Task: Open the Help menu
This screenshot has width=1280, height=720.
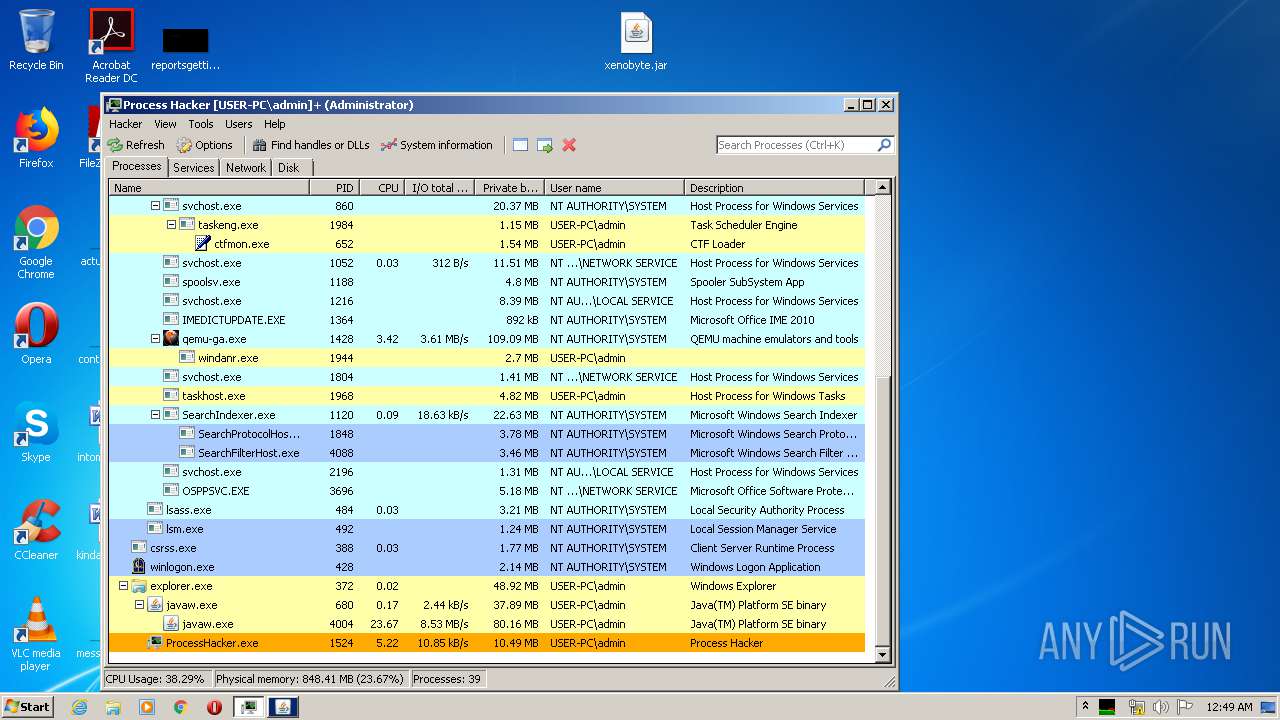Action: tap(275, 124)
